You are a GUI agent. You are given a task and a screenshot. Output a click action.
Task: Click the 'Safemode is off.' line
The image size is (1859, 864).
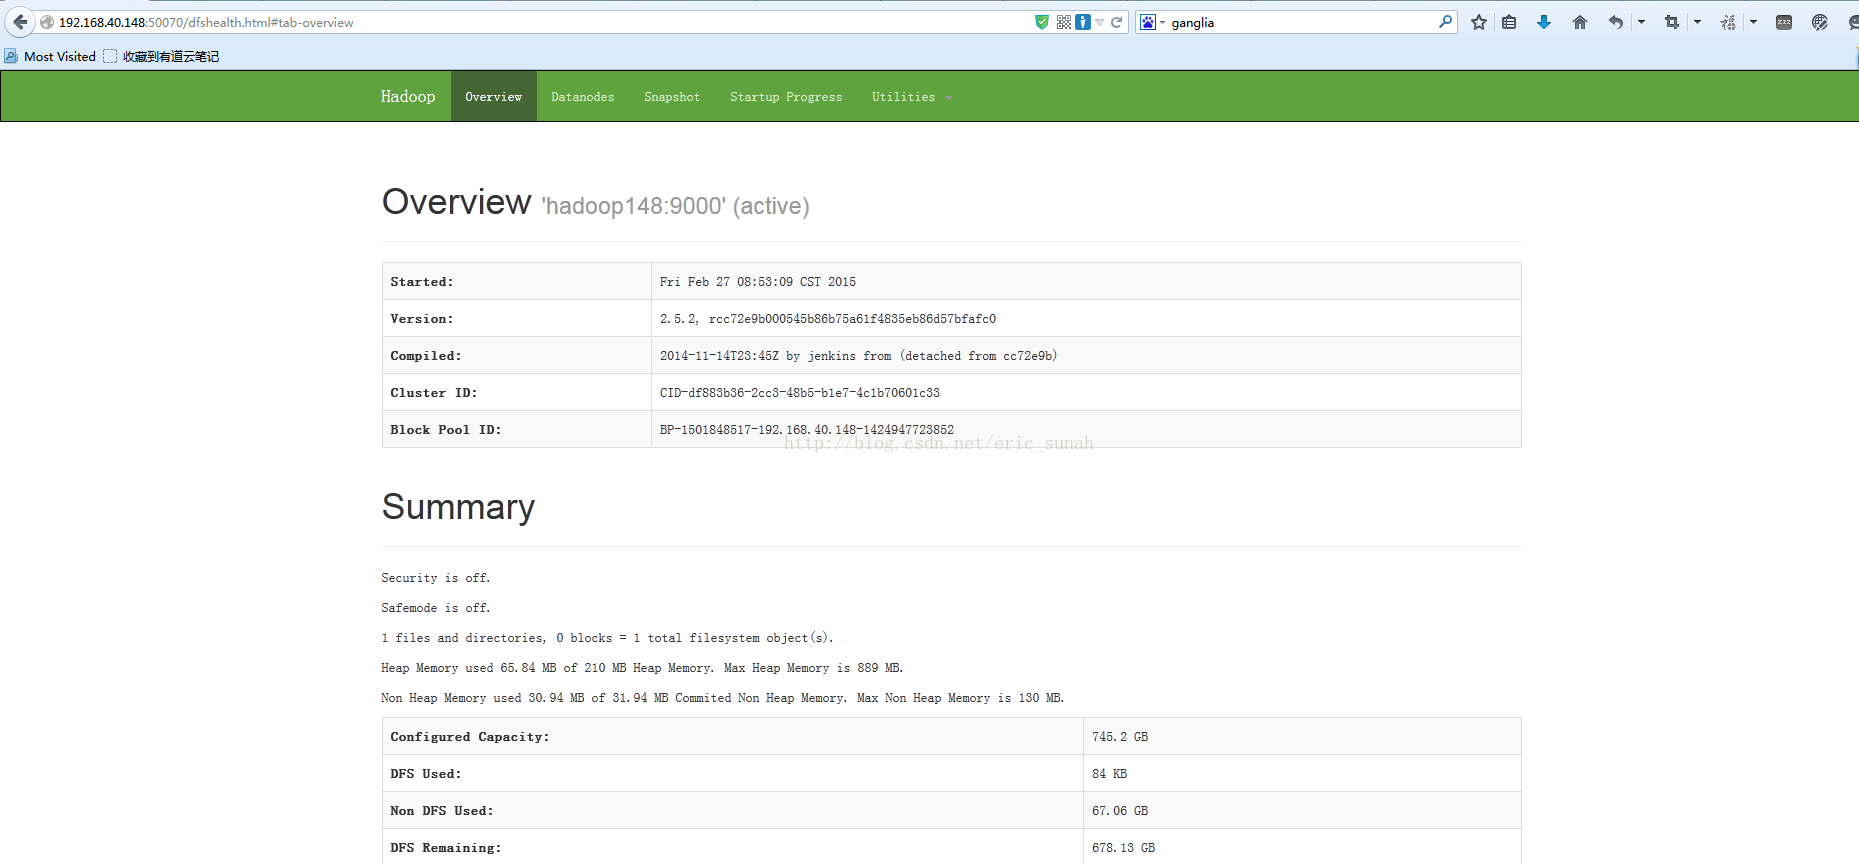436,608
